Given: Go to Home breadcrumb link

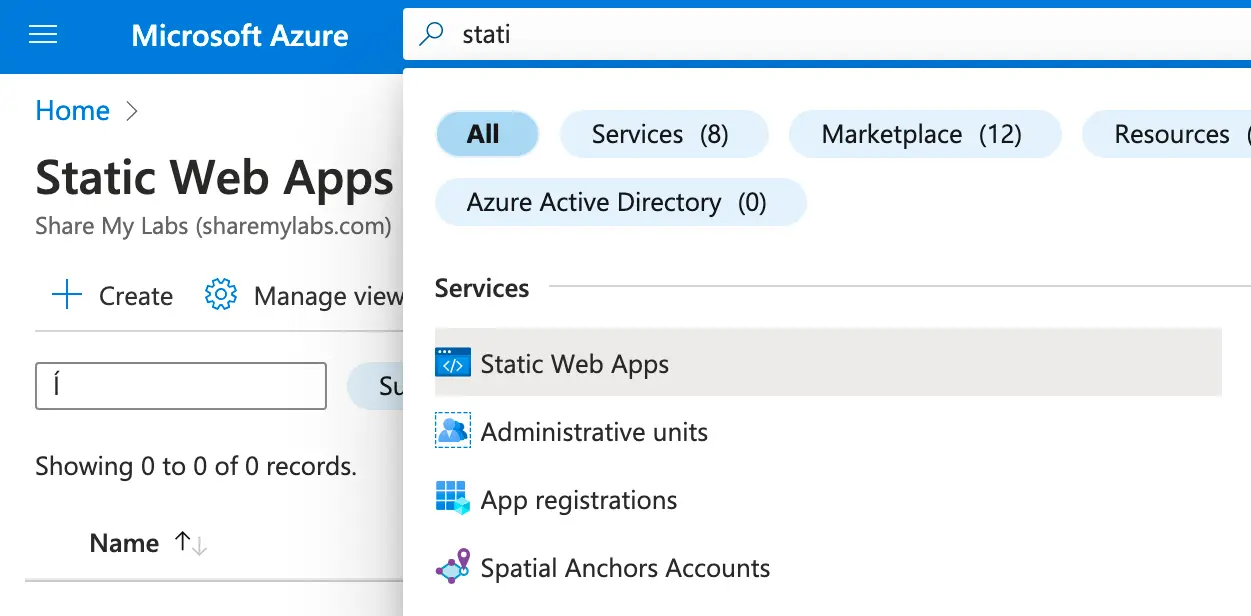Looking at the screenshot, I should coord(72,110).
